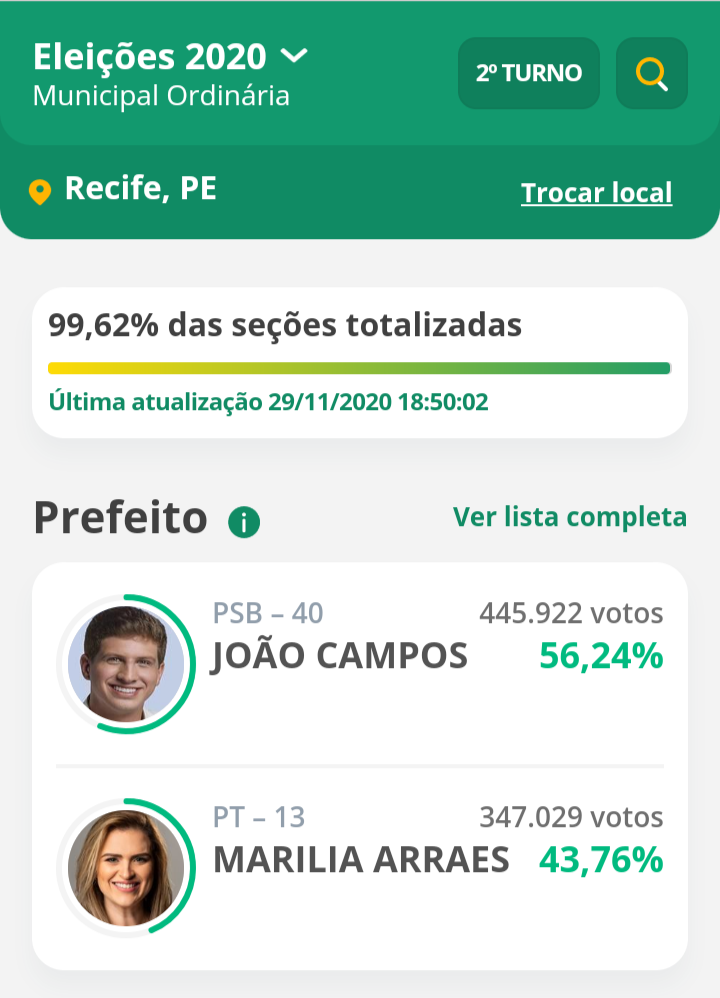This screenshot has height=998, width=720.
Task: Select the MARILIA ARRAES candidate name
Action: tap(361, 860)
